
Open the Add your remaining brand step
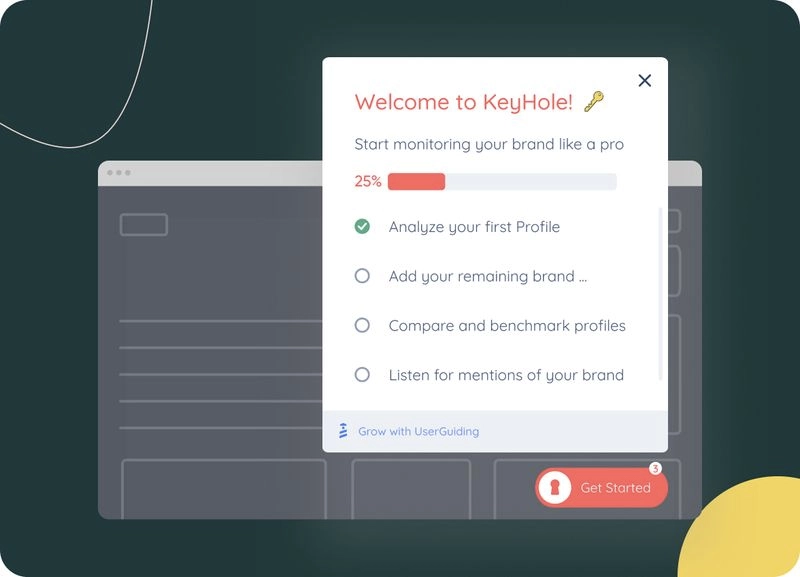tap(488, 276)
